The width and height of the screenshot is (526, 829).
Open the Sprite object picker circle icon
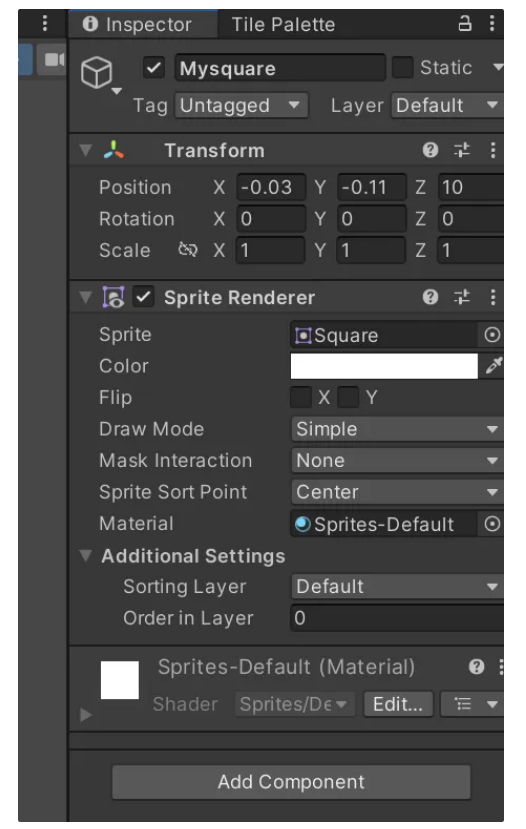492,335
